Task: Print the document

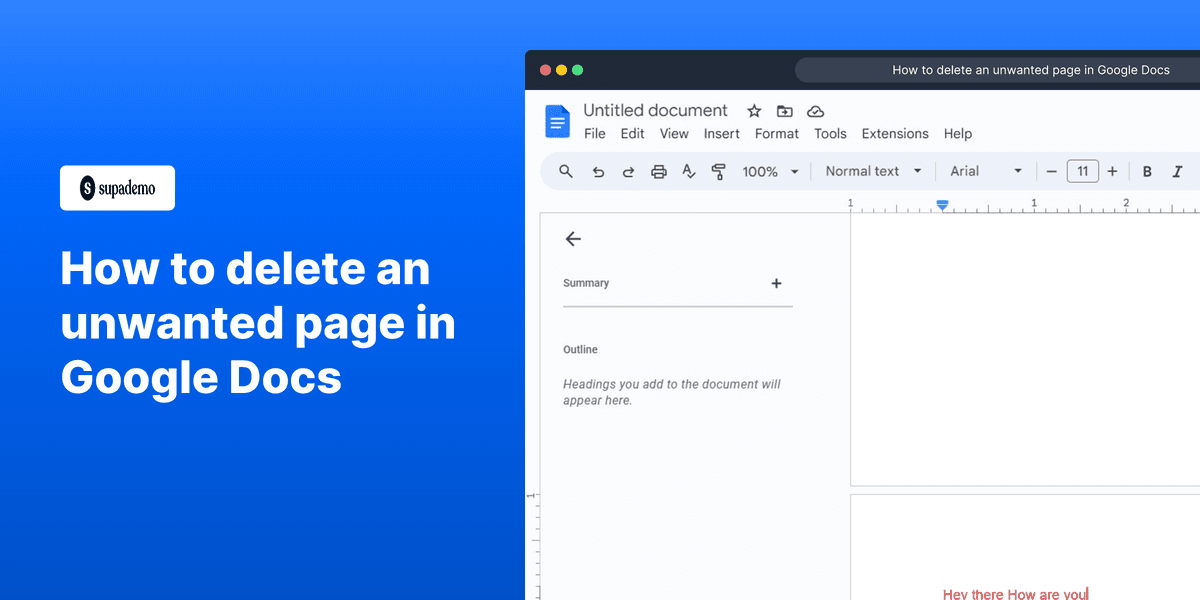Action: 658,171
